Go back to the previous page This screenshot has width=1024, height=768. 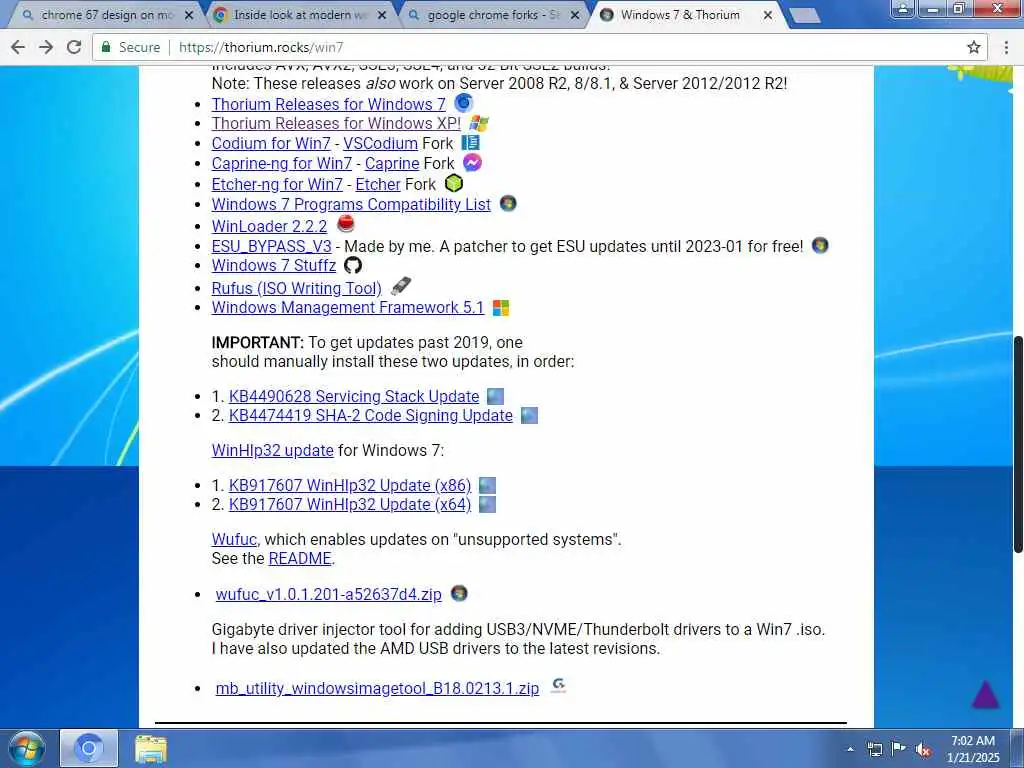point(18,47)
